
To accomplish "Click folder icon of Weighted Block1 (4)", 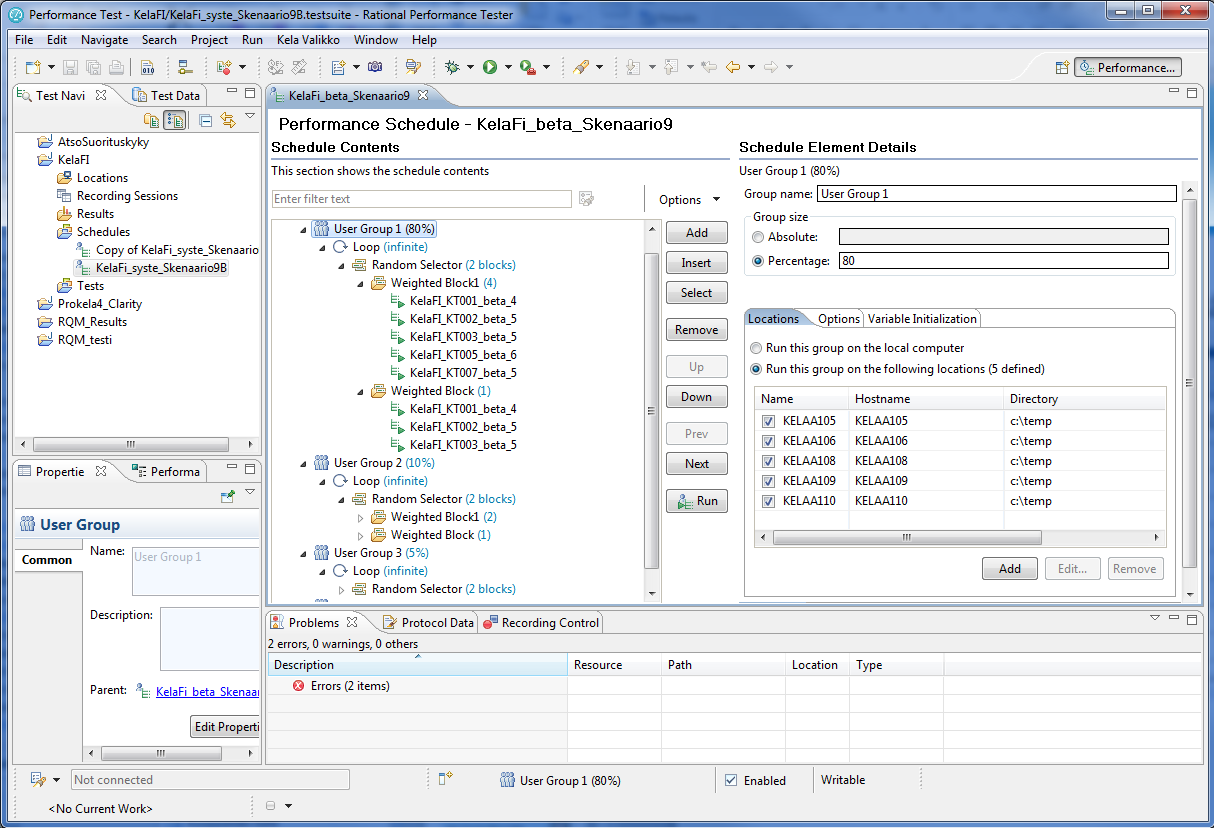I will (378, 283).
